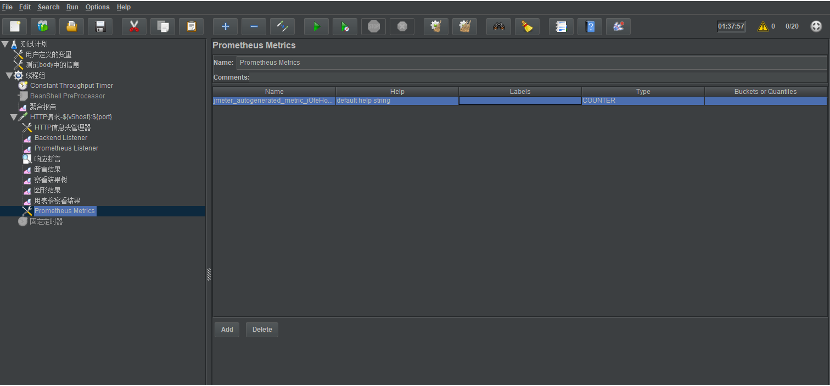Open the Search menu
This screenshot has width=830, height=386.
[x=49, y=7]
